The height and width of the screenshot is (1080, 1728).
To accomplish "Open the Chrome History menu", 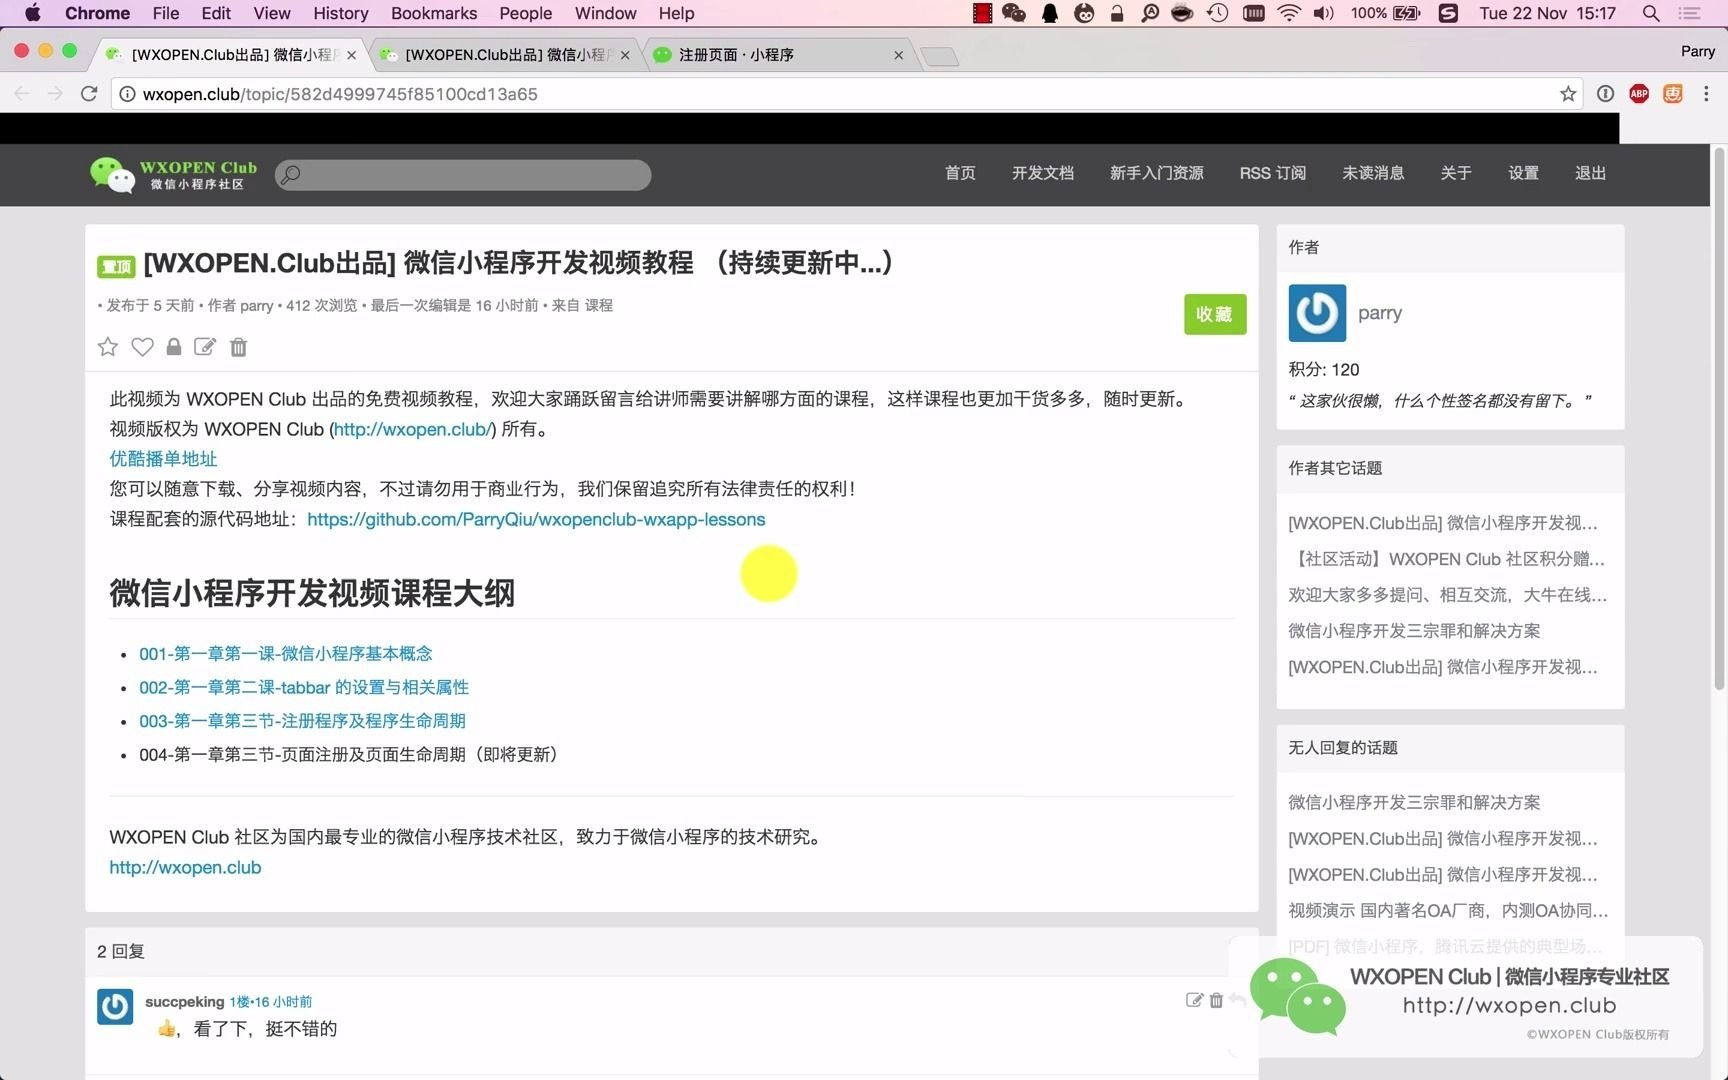I will [x=341, y=13].
